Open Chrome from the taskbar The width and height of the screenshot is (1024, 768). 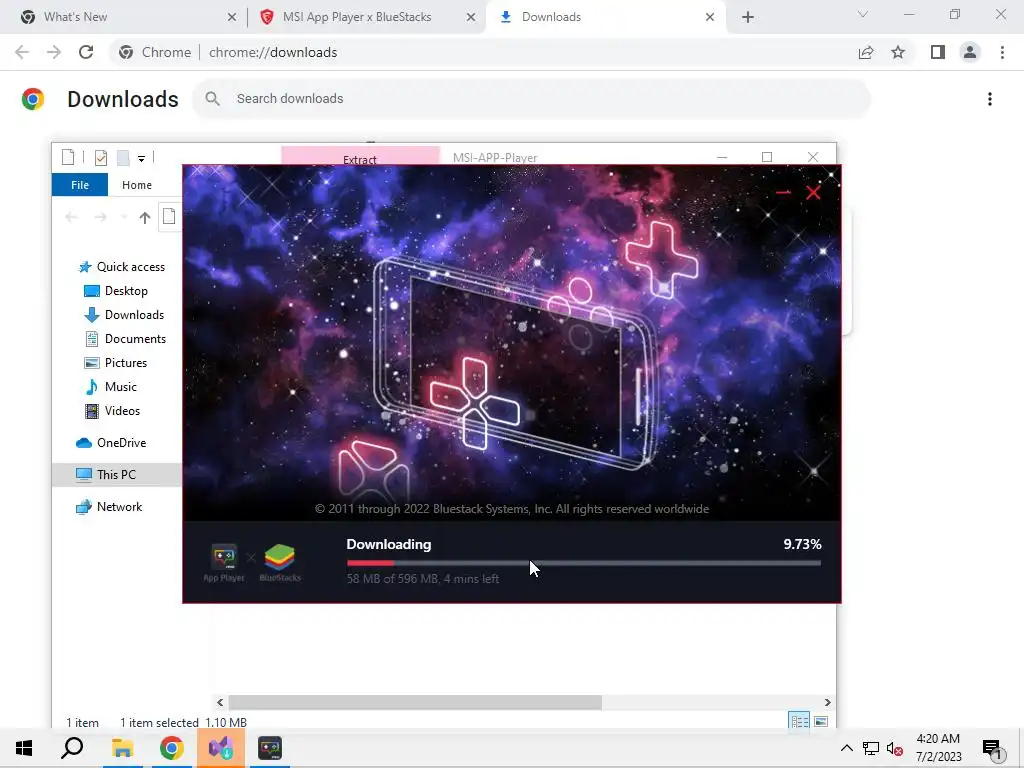point(172,748)
